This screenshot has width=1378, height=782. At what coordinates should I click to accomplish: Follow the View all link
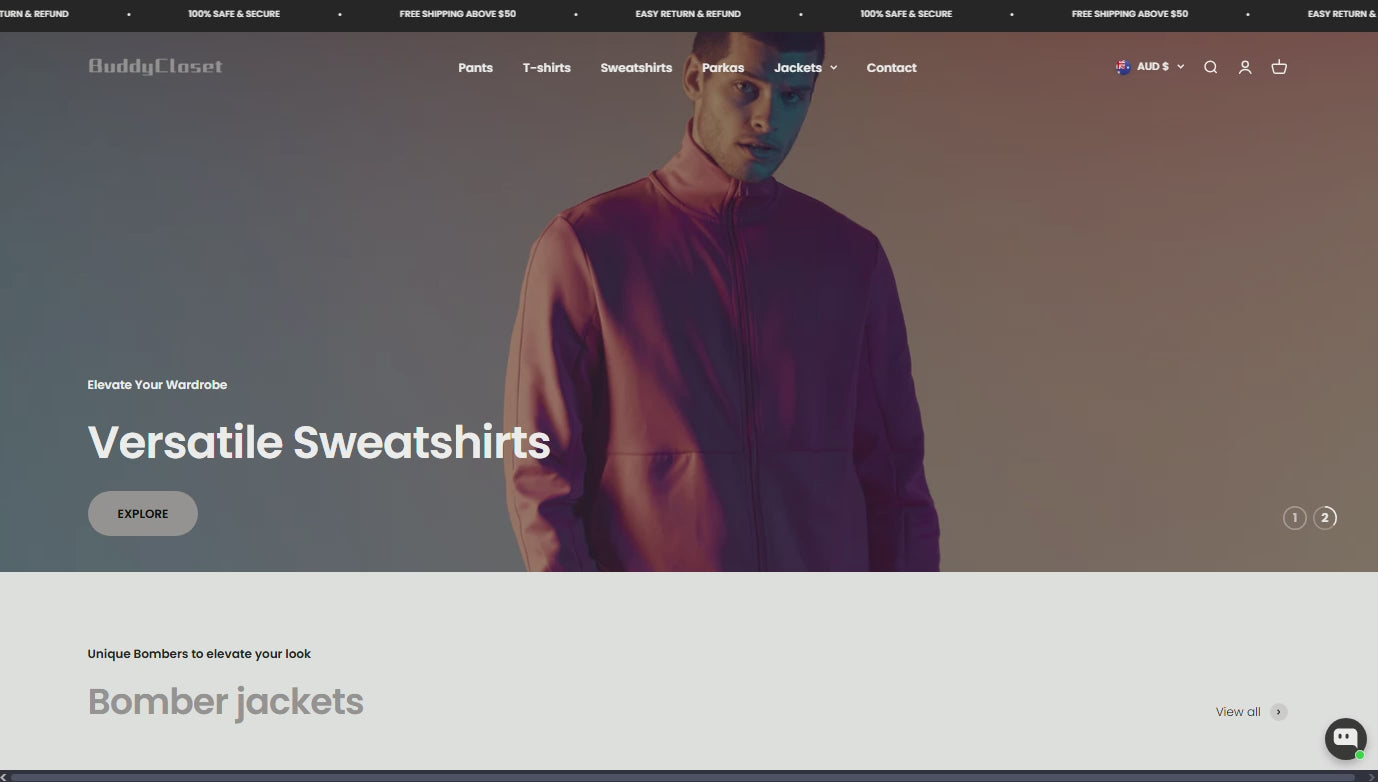[x=1238, y=712]
